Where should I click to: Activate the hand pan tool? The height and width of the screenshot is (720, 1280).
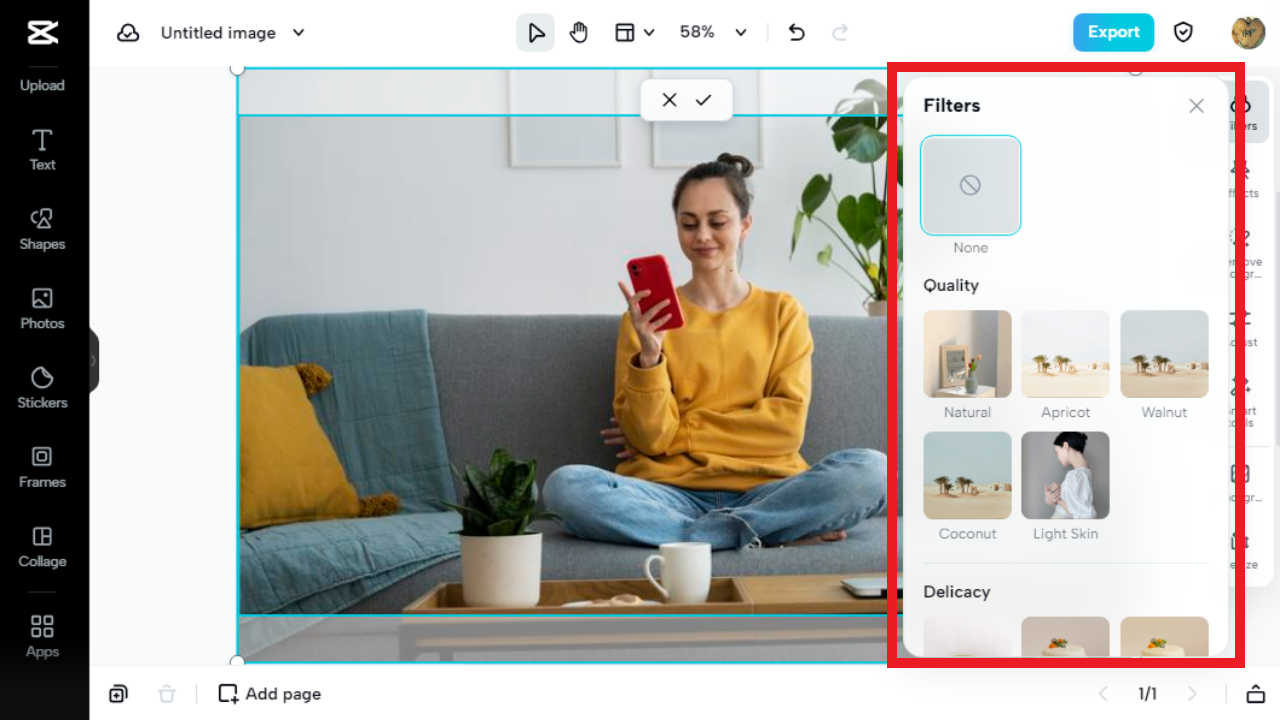tap(579, 33)
